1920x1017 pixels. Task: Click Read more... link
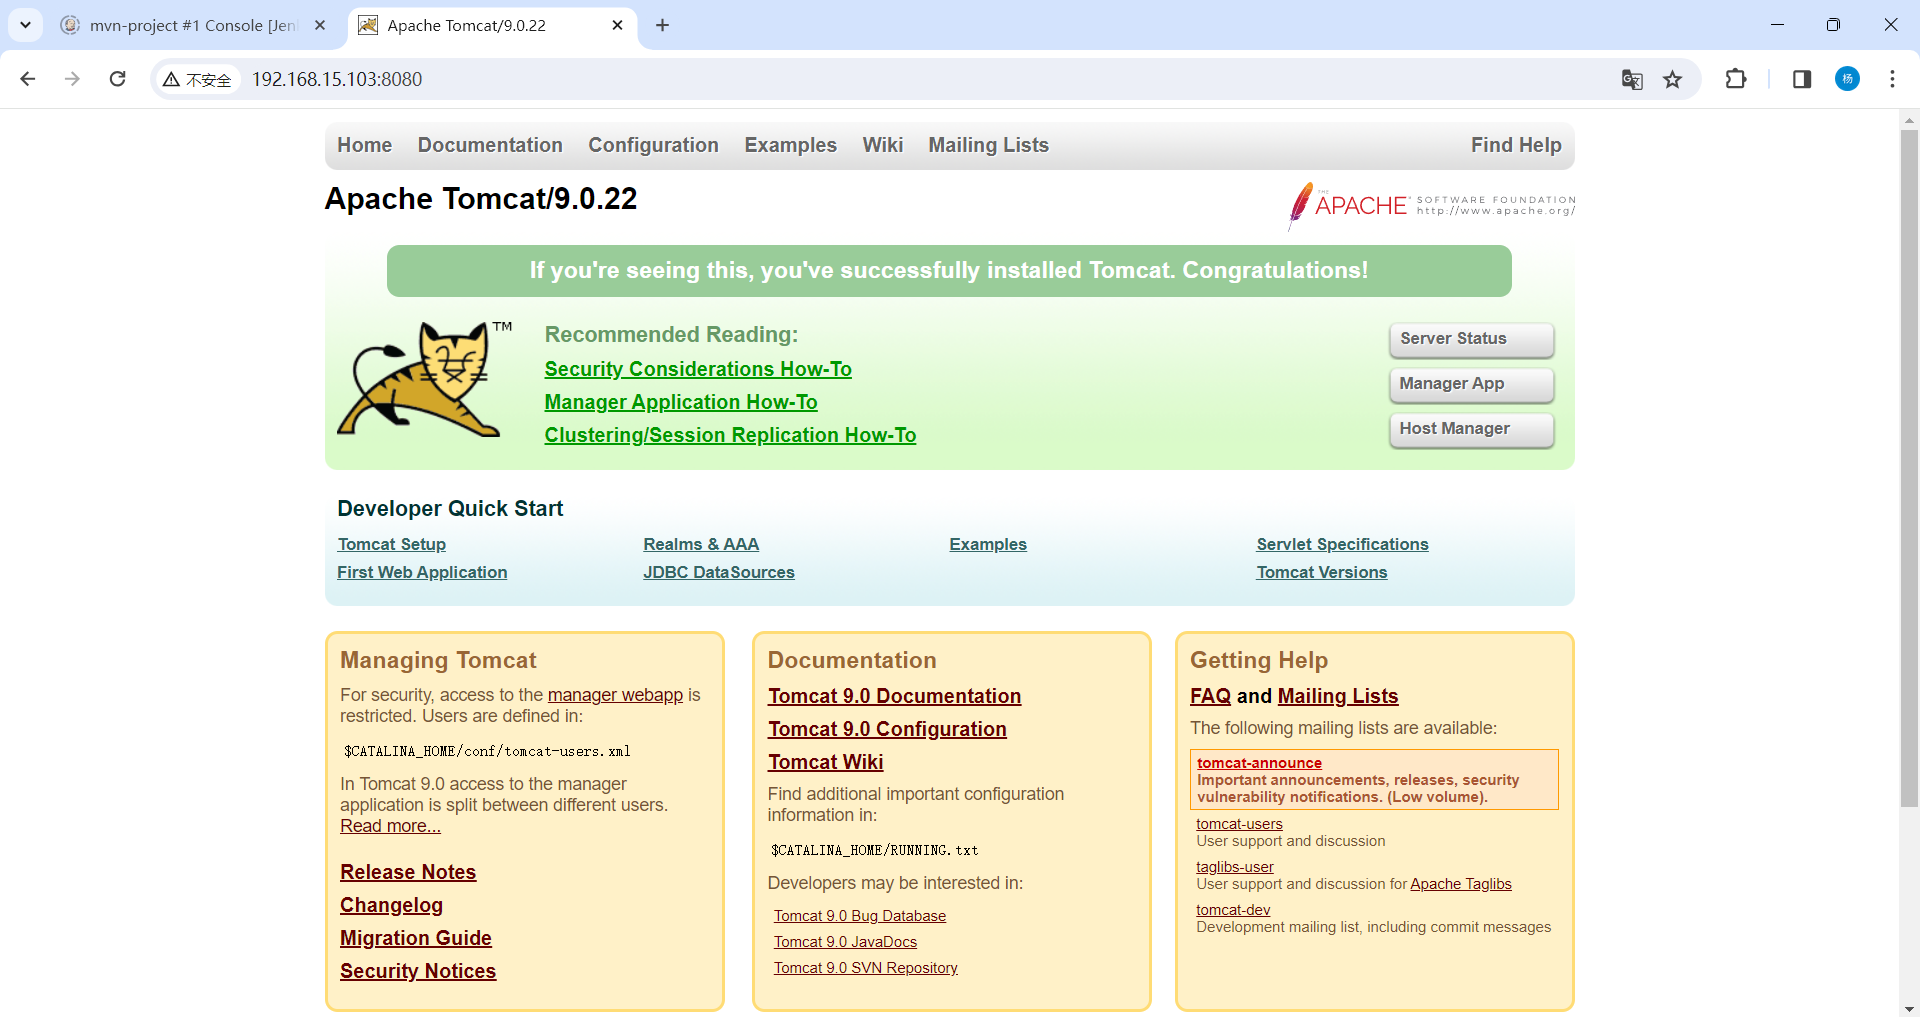(x=390, y=826)
